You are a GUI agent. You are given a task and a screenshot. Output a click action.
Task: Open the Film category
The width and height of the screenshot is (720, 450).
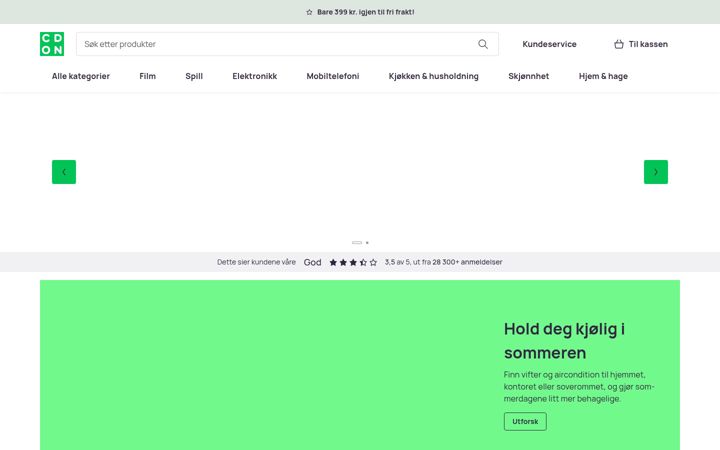tap(147, 76)
